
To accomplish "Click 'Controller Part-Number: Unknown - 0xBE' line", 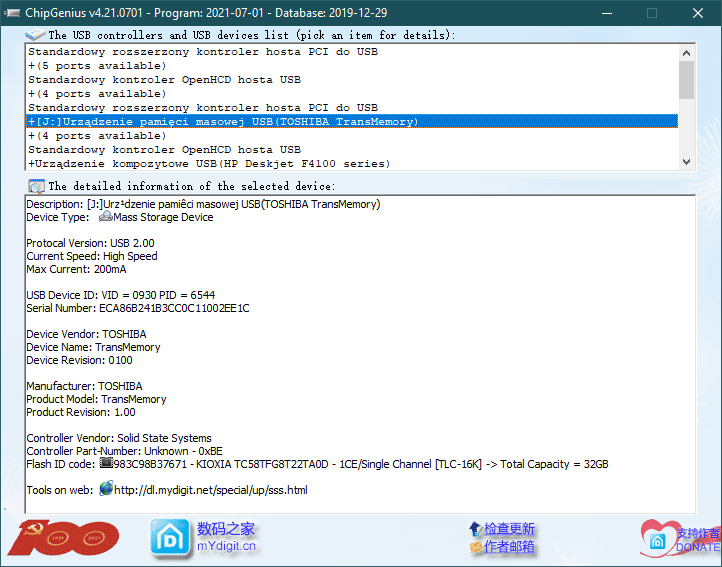I will coord(124,451).
